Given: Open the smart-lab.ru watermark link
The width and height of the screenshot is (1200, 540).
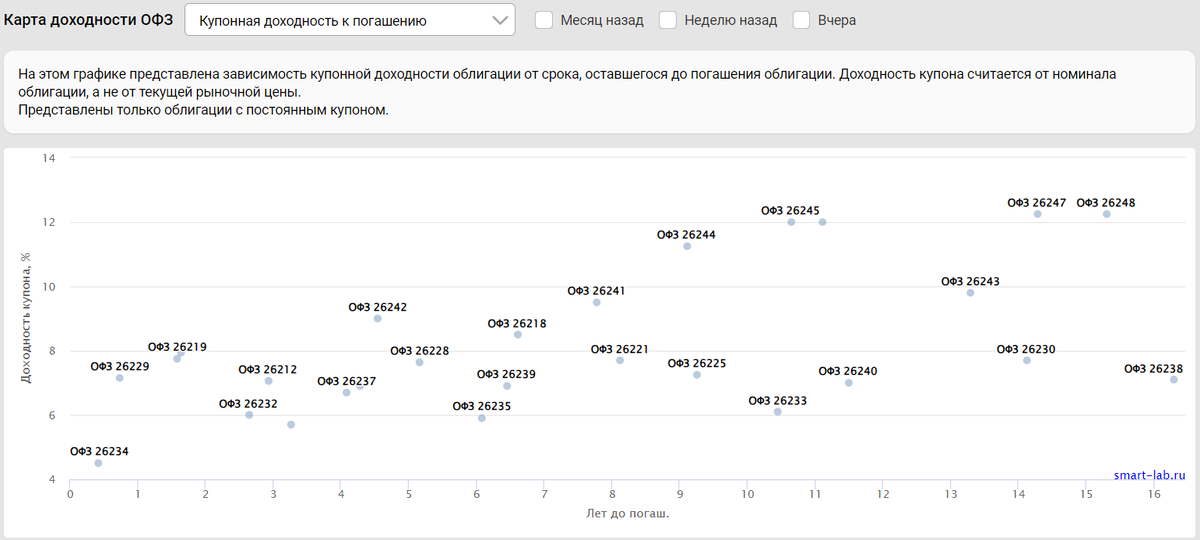Looking at the screenshot, I should pos(1149,476).
